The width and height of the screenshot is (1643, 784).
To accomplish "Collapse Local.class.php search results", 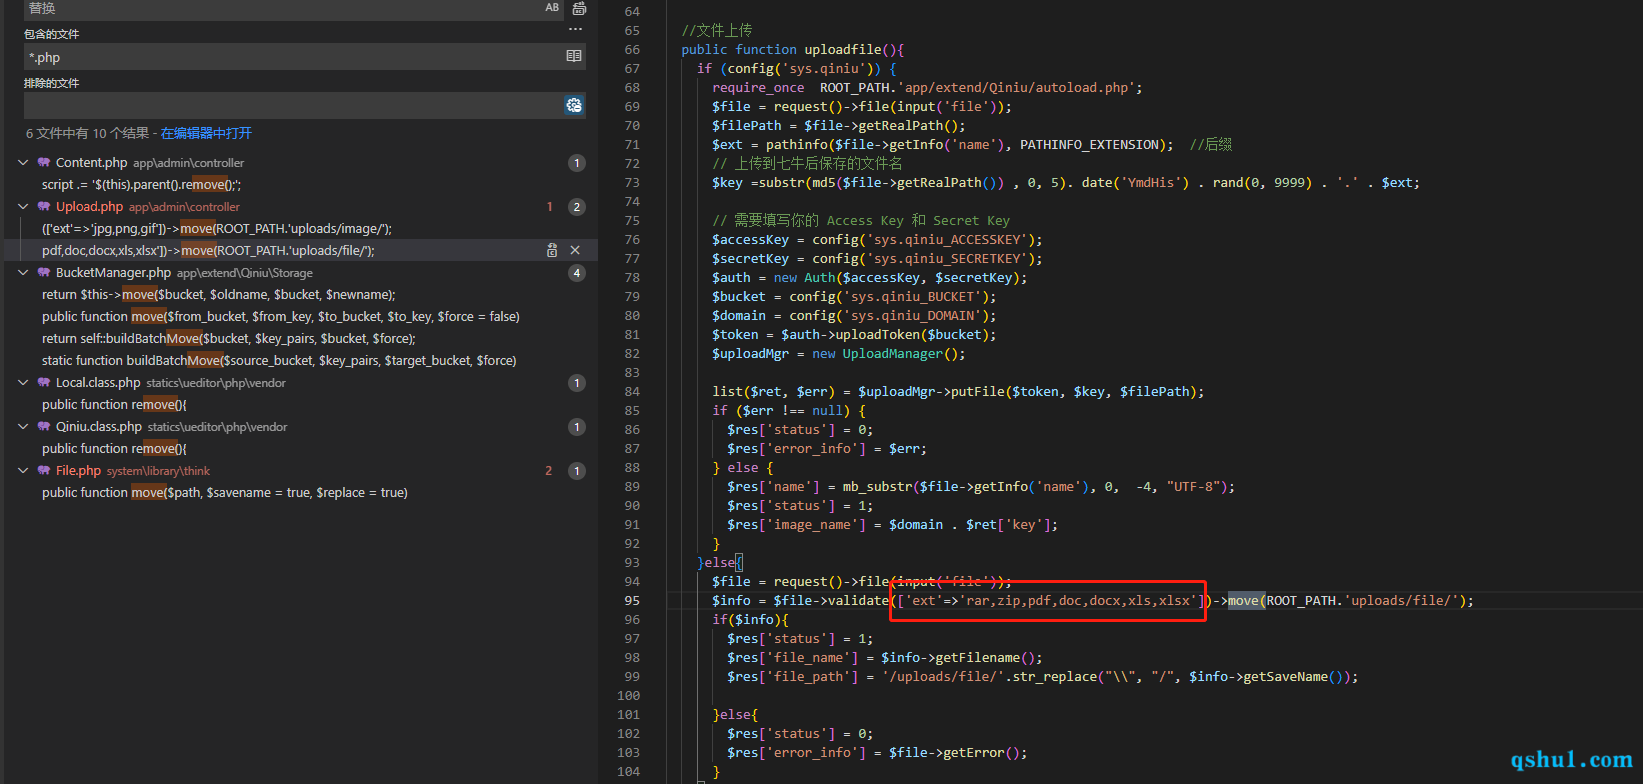I will coord(23,383).
